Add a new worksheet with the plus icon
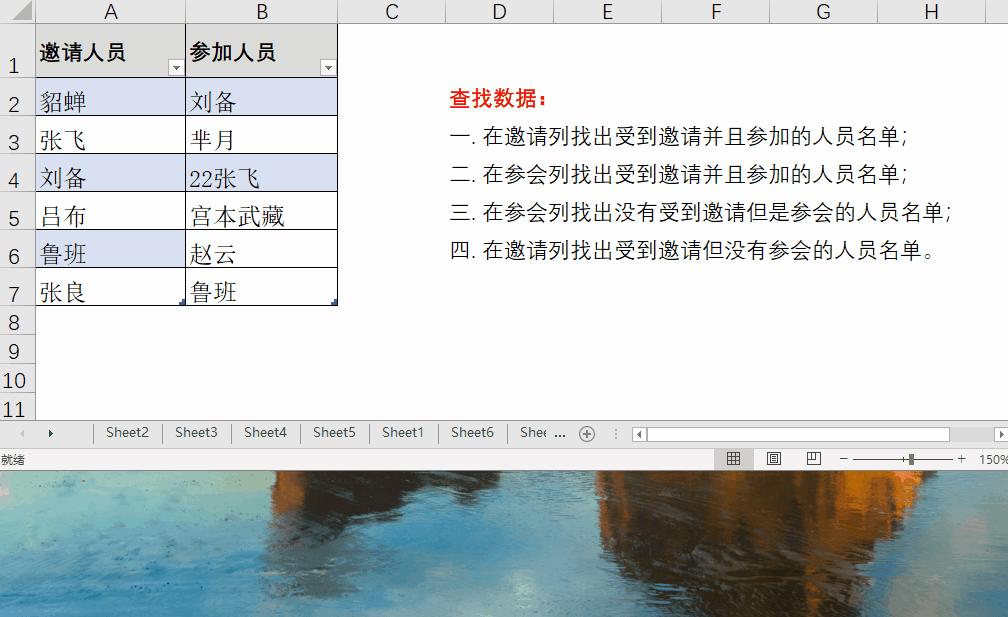Viewport: 1008px width, 617px height. pos(587,433)
